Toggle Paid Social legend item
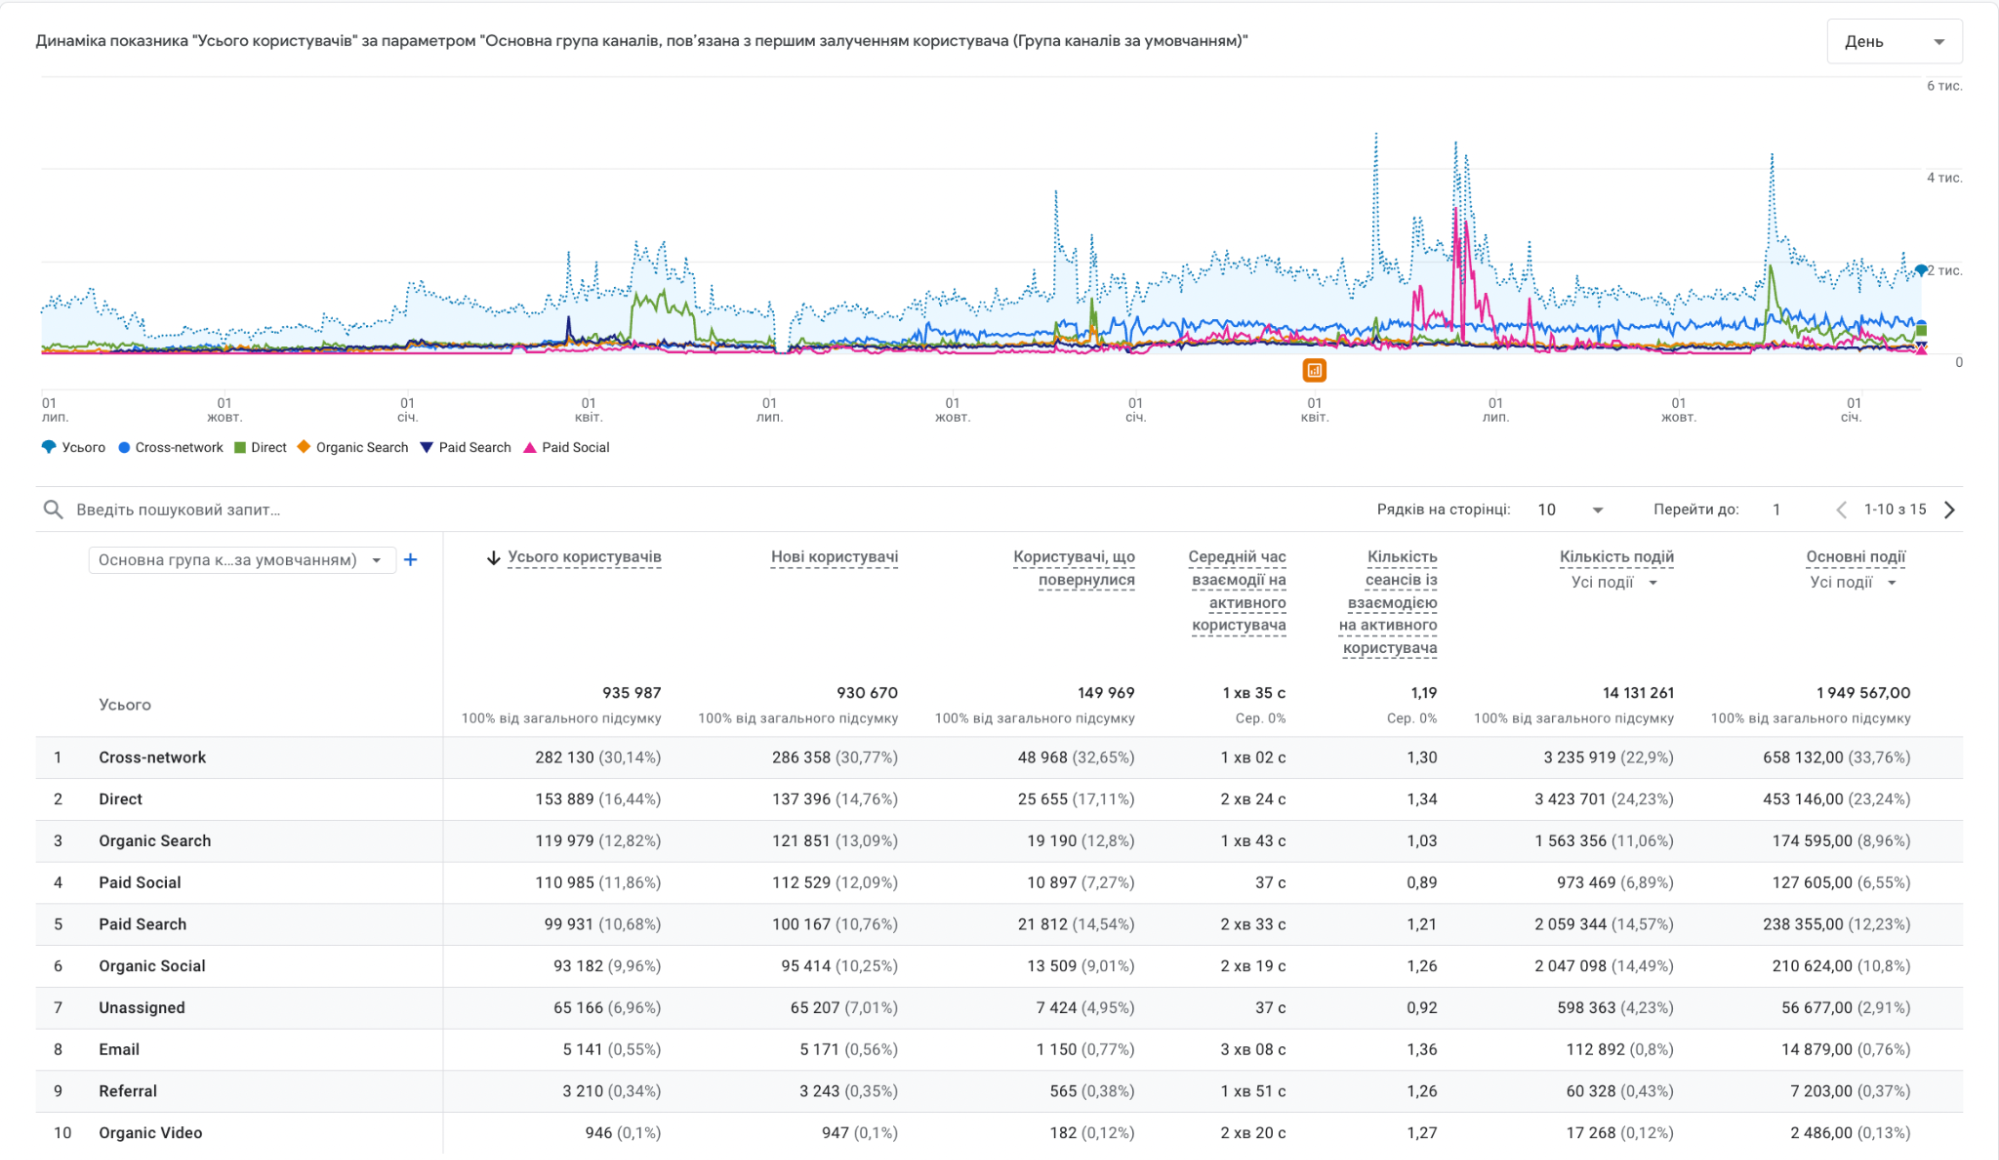Image resolution: width=1999 pixels, height=1160 pixels. tap(566, 448)
